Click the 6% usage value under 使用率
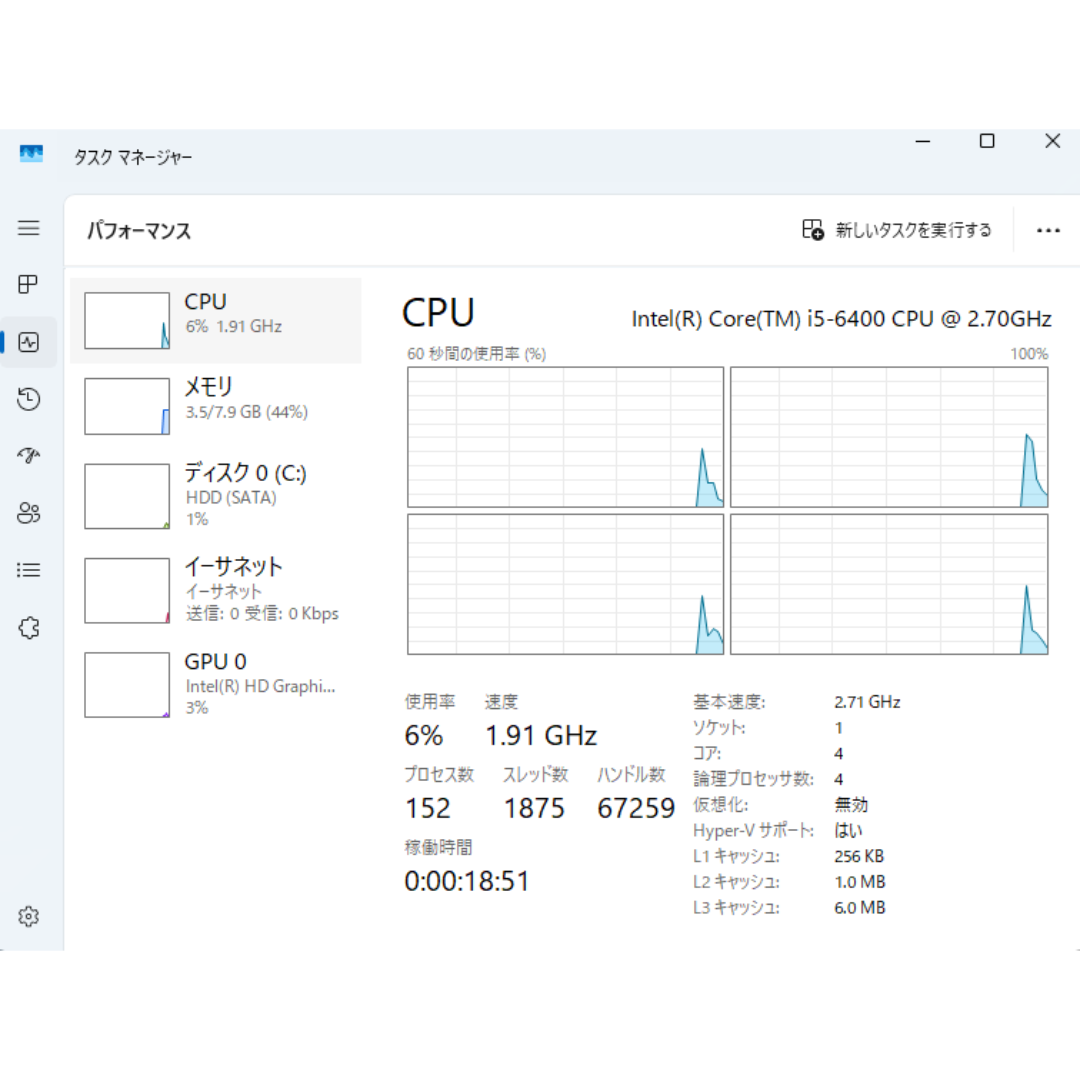Image resolution: width=1080 pixels, height=1080 pixels. coord(424,736)
